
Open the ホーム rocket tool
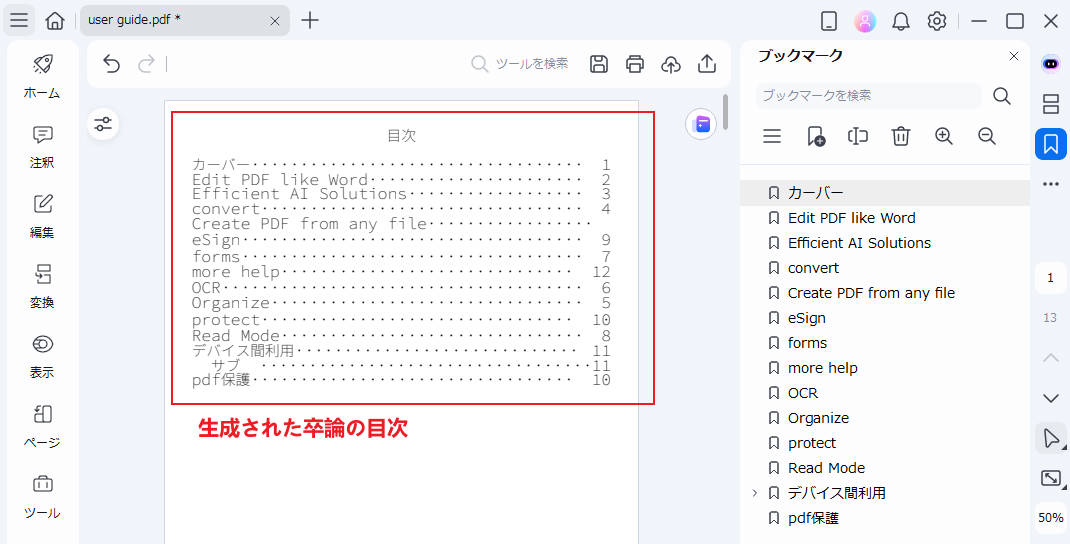click(42, 76)
